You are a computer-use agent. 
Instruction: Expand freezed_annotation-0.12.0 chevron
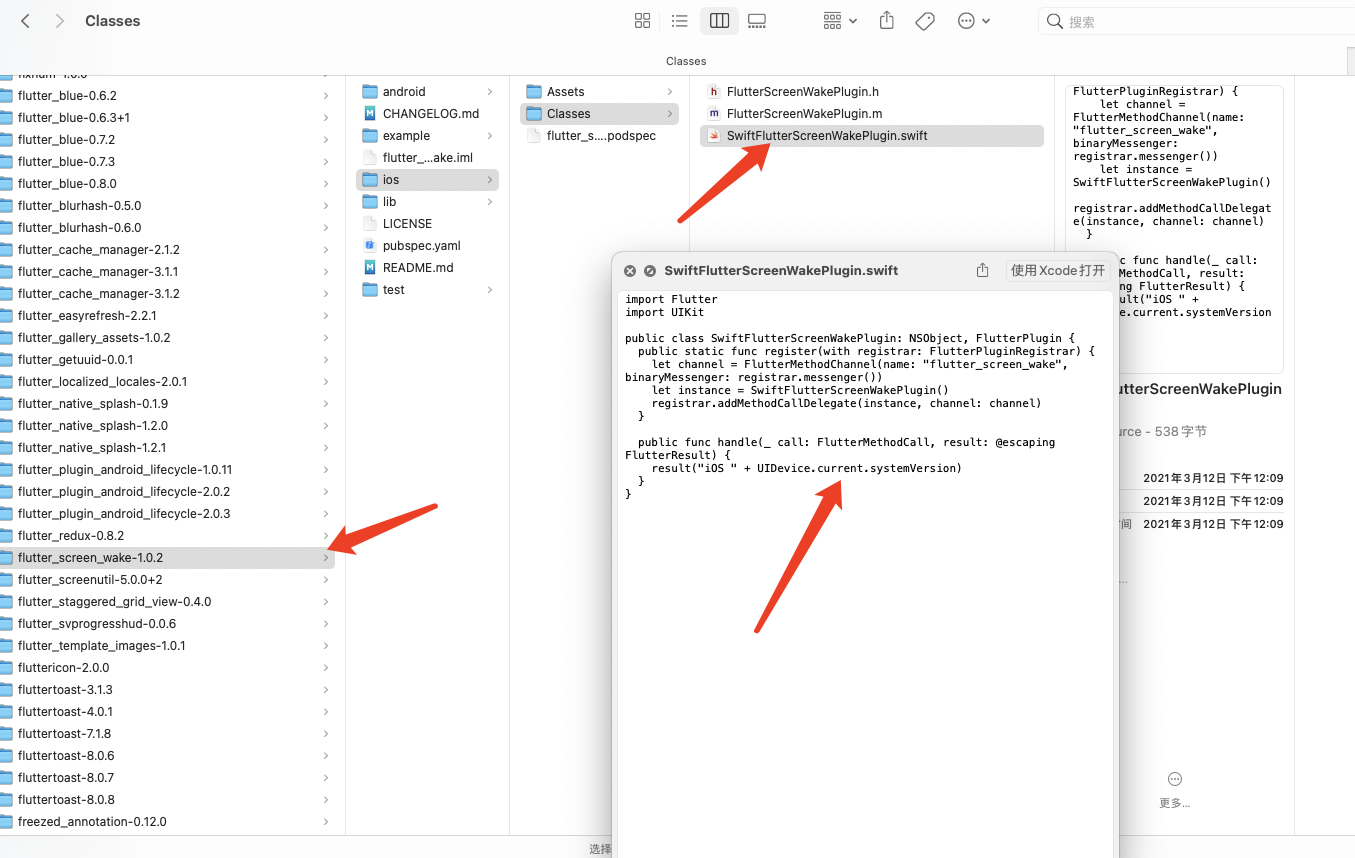coord(326,822)
